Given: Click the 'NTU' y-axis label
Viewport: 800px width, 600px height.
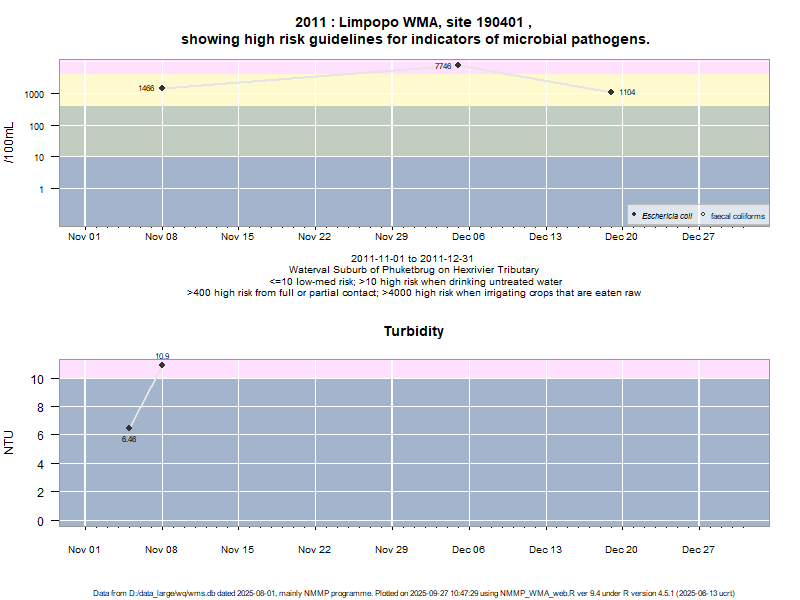Looking at the screenshot, I should (9, 442).
